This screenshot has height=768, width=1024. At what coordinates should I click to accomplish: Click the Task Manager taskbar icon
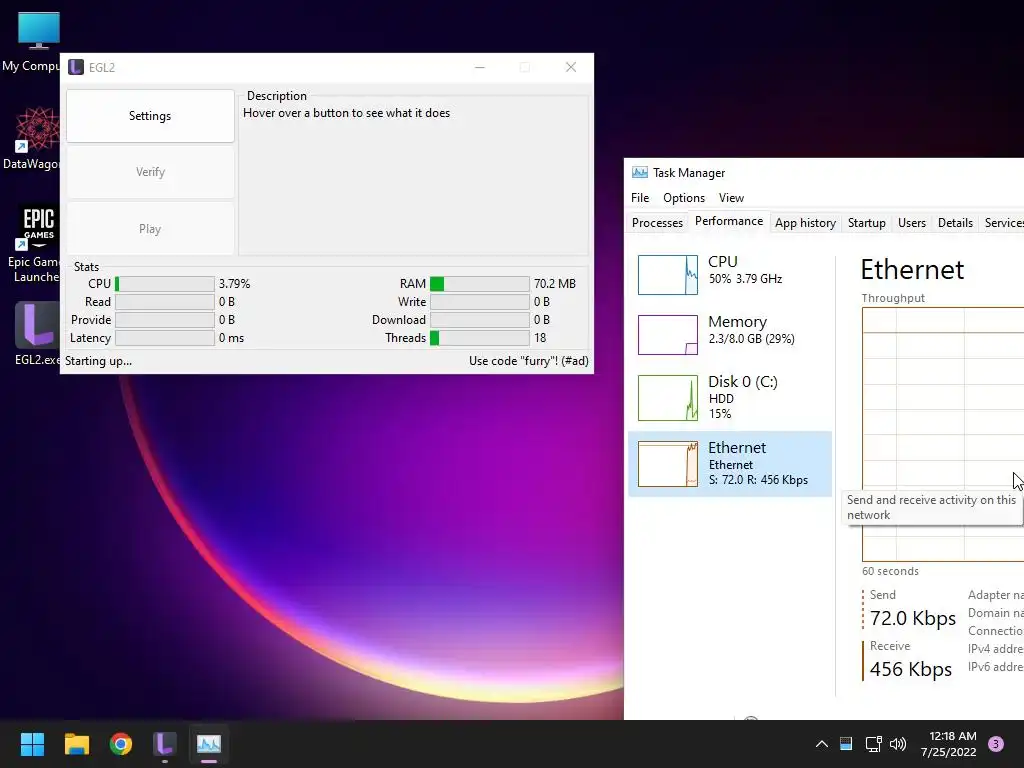pos(209,744)
